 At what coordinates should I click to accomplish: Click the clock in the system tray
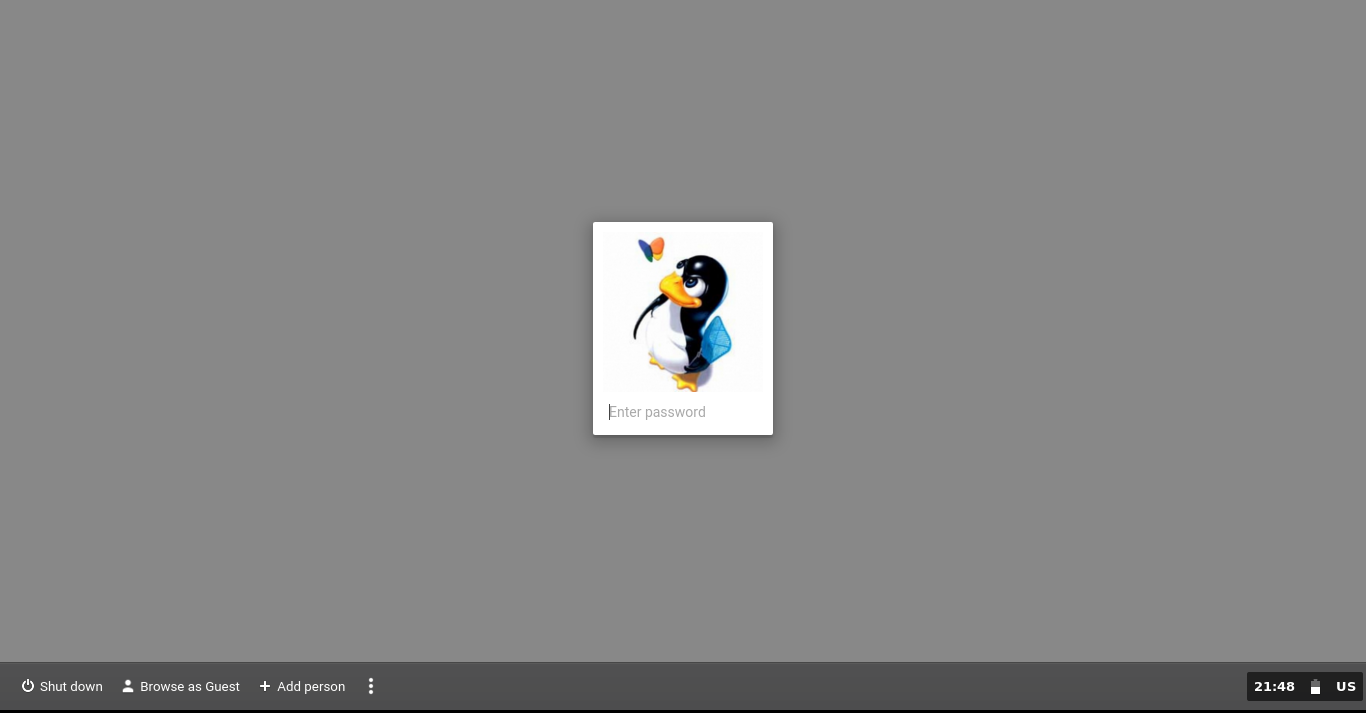(x=1274, y=686)
